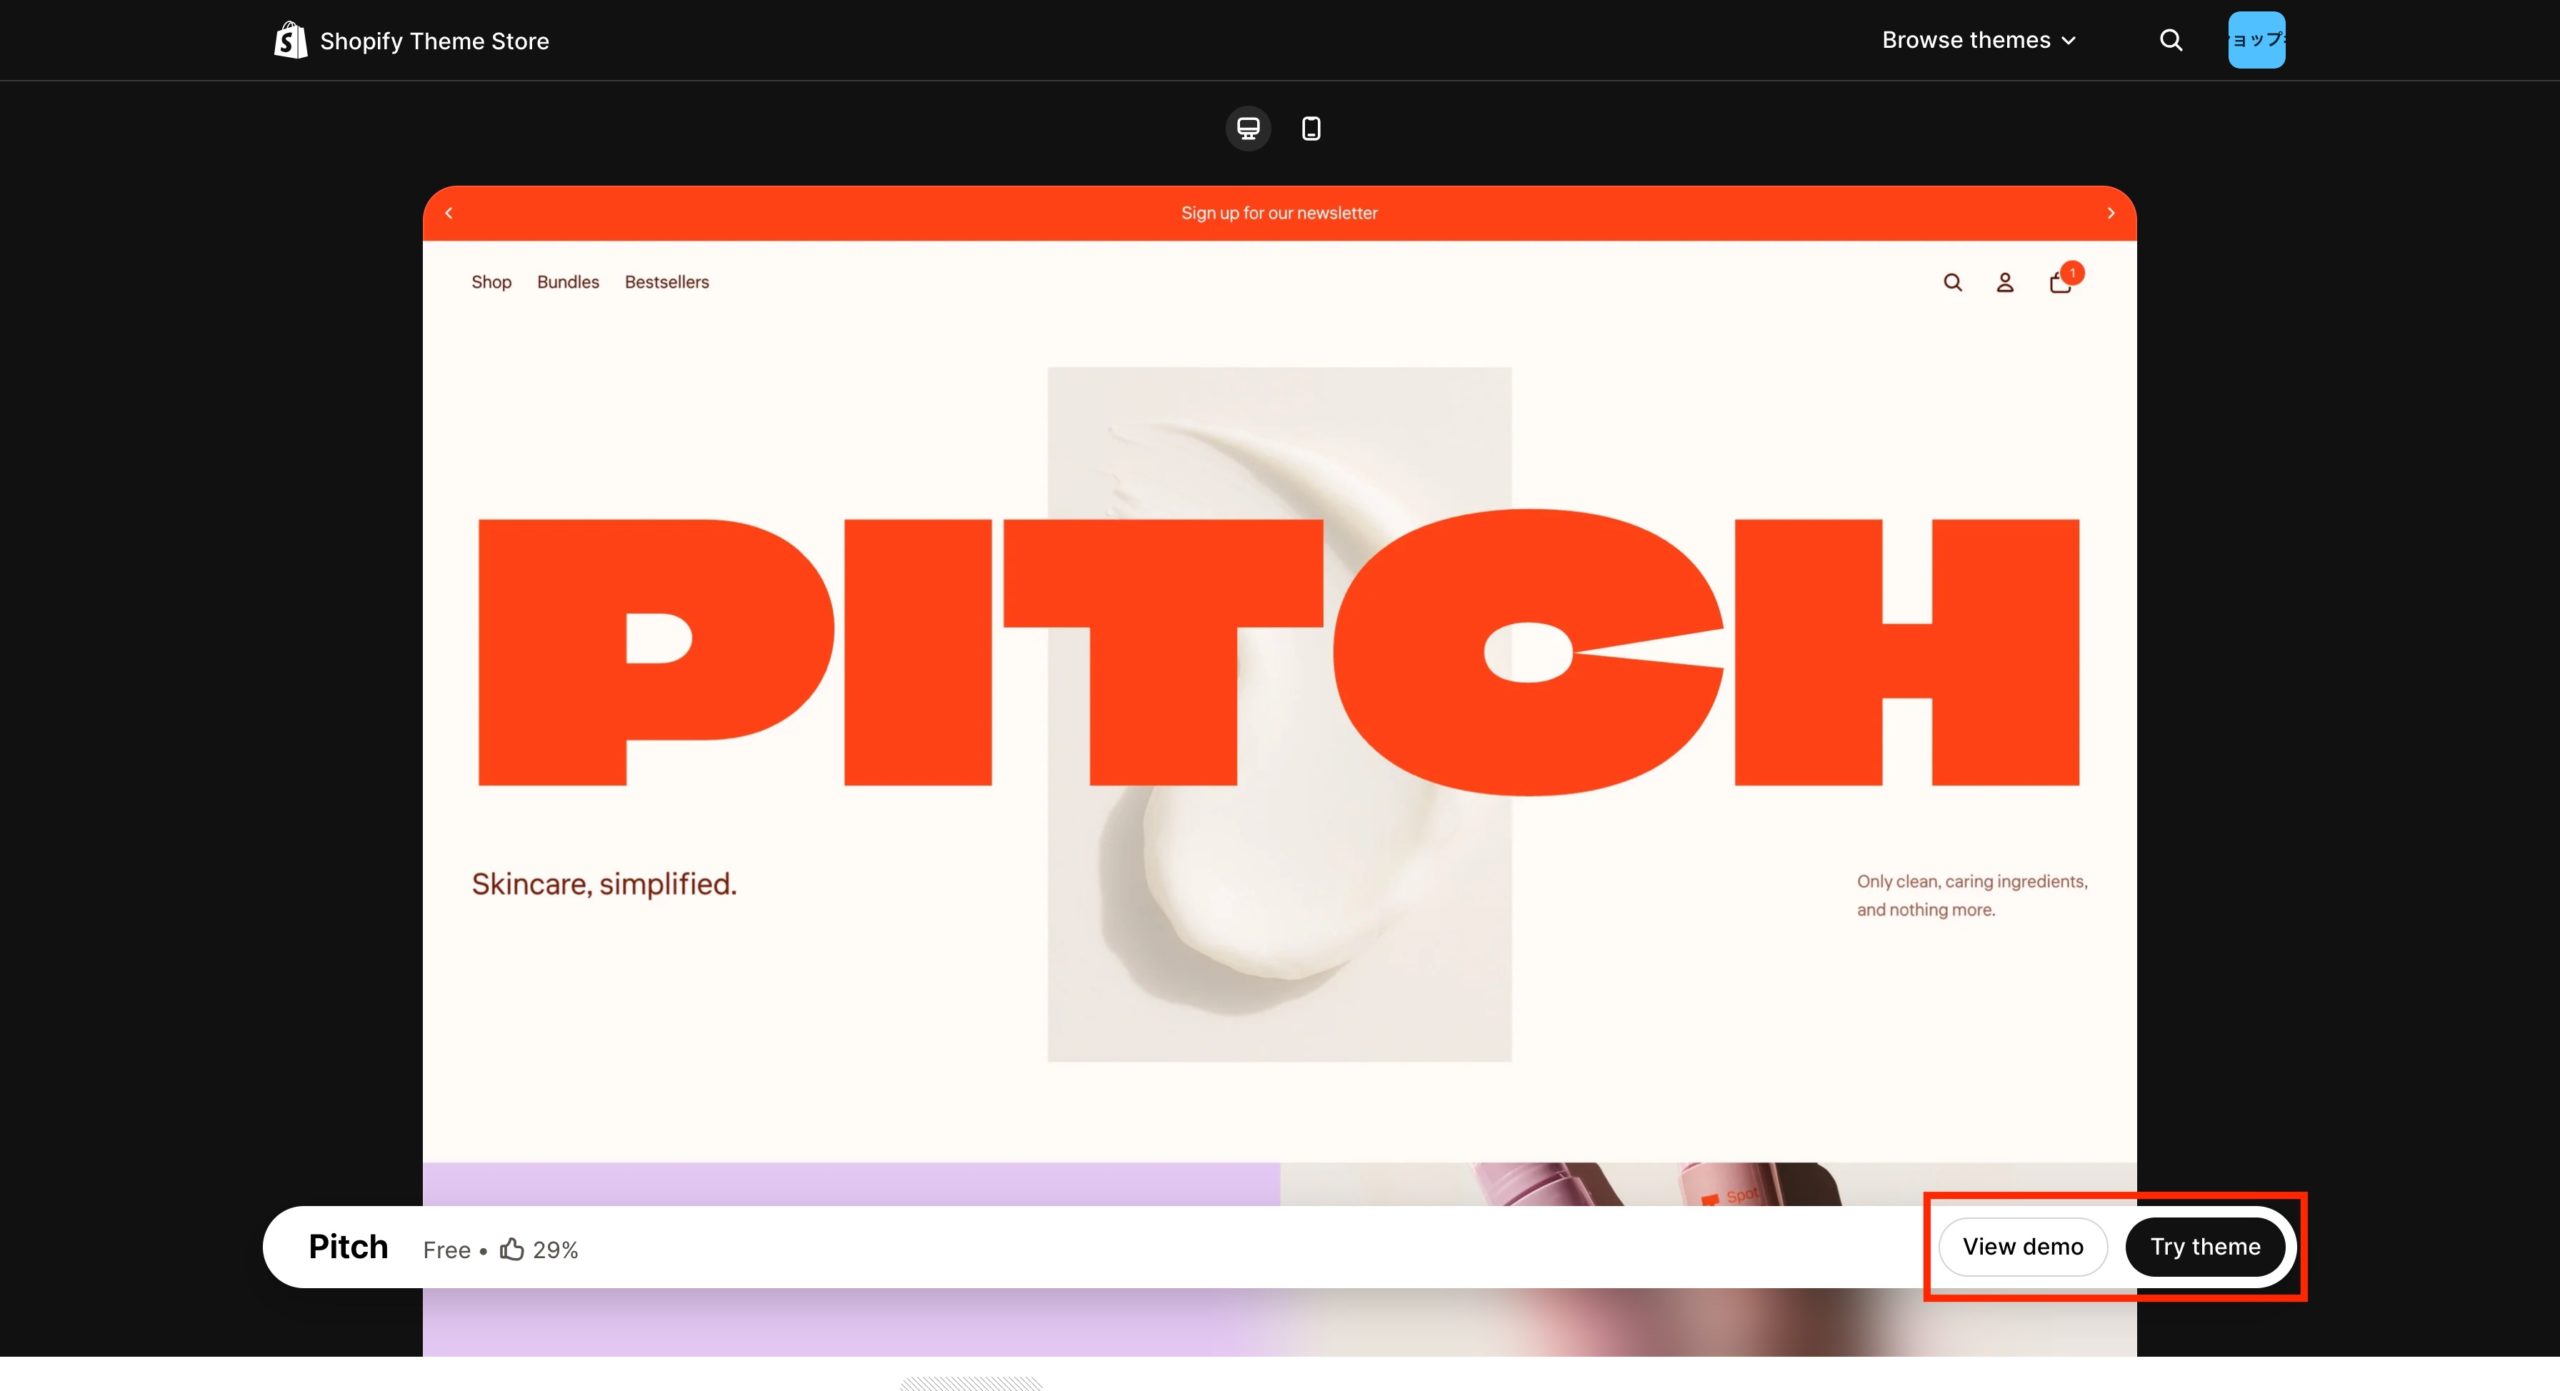Switch the preview to mobile view
The height and width of the screenshot is (1391, 2560).
click(1311, 128)
